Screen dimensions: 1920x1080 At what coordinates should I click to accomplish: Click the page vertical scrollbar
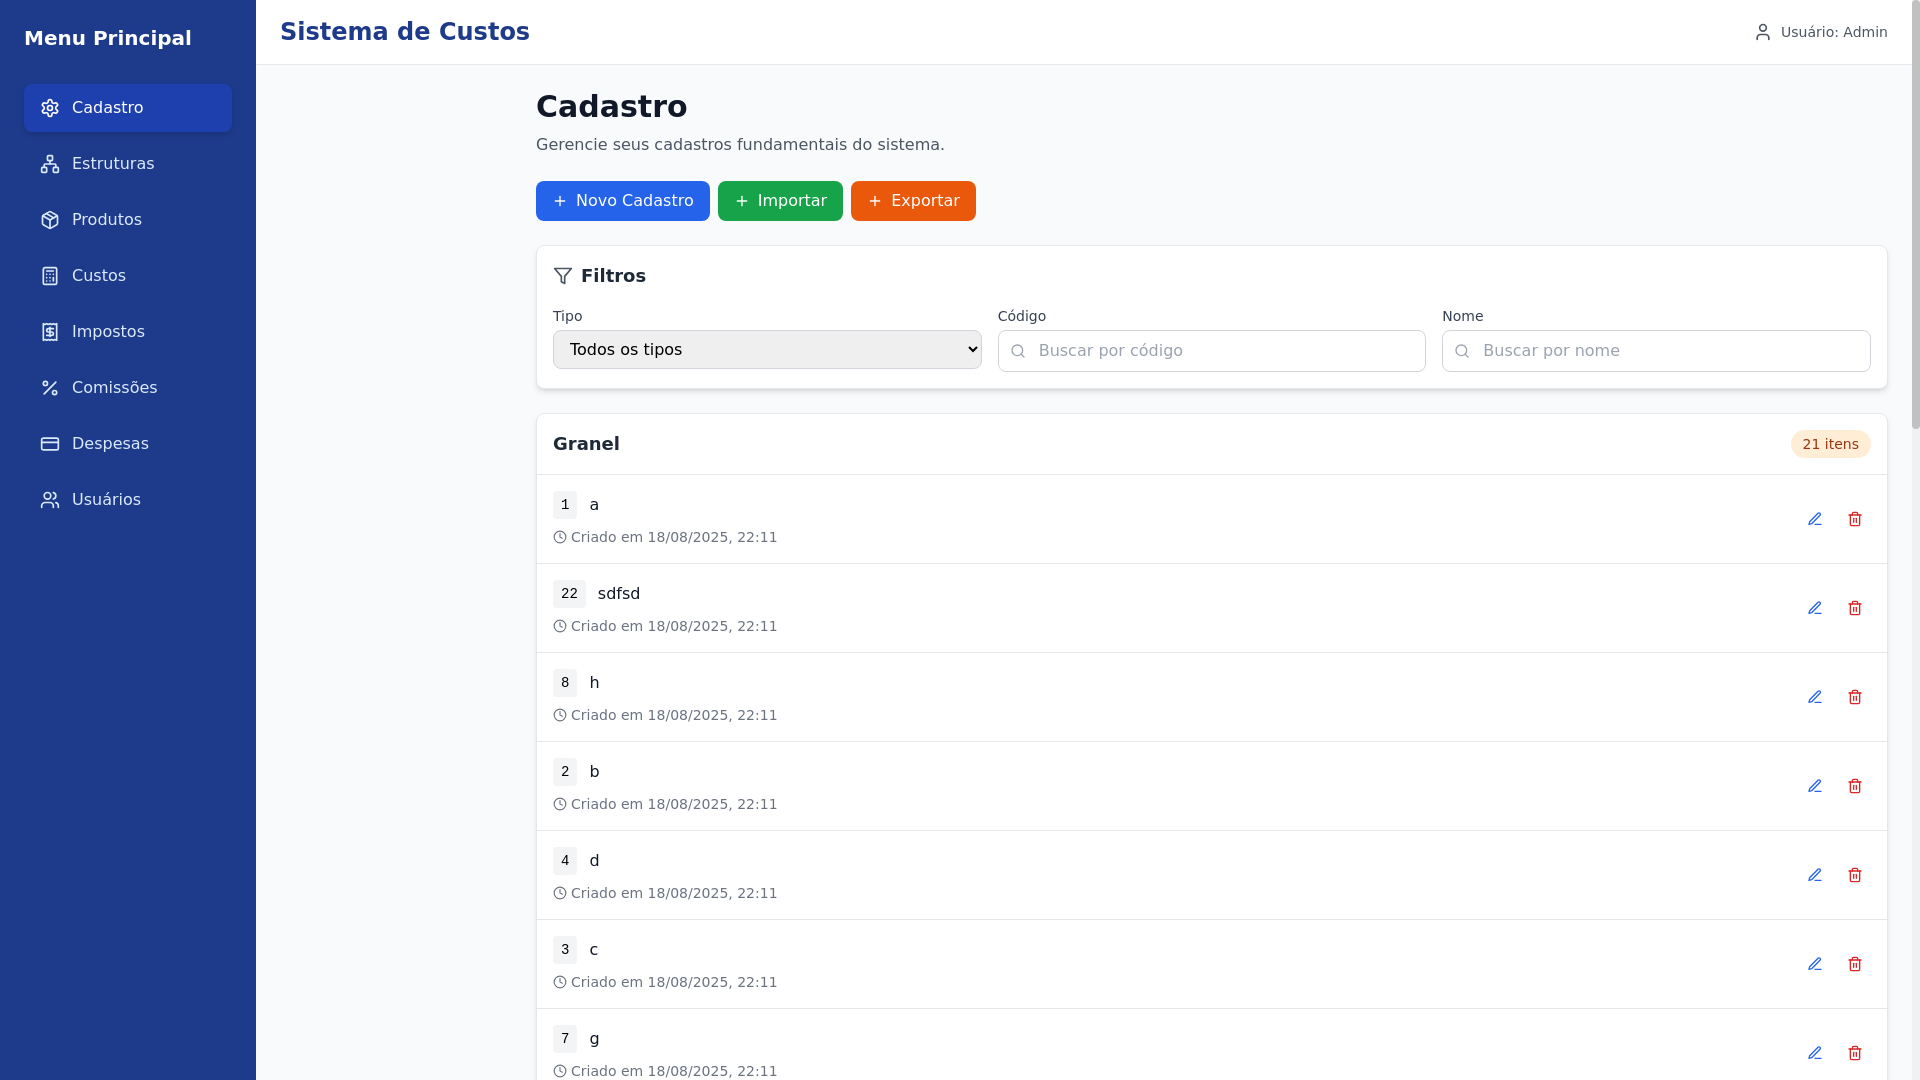coord(1916,214)
